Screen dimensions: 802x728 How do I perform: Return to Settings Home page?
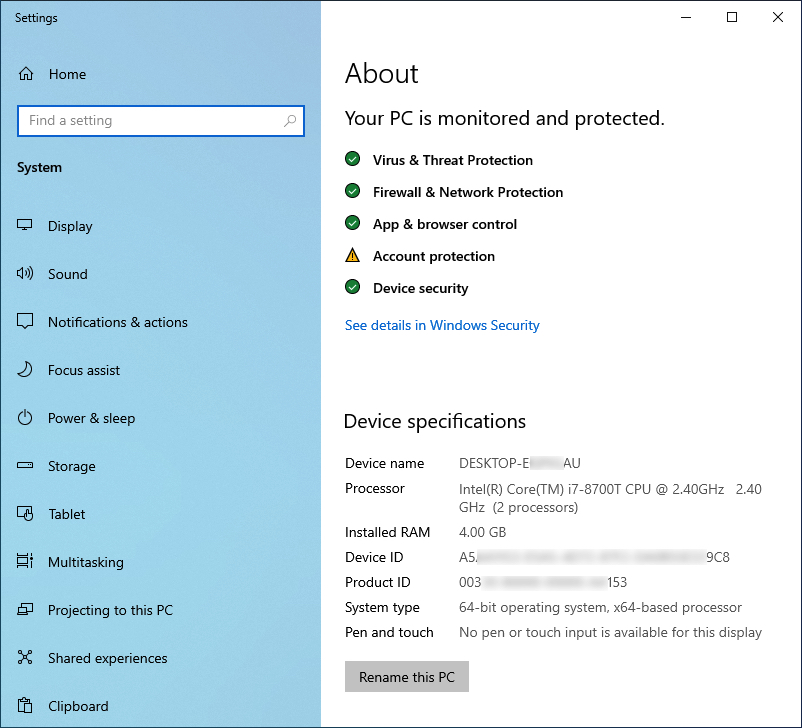click(67, 74)
